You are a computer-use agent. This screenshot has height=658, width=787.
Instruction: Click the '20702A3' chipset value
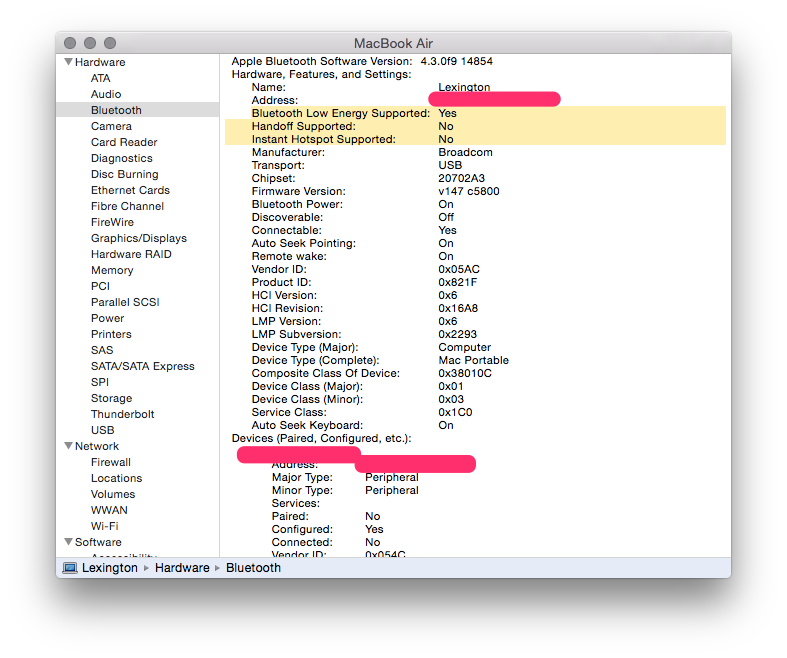pyautogui.click(x=461, y=178)
